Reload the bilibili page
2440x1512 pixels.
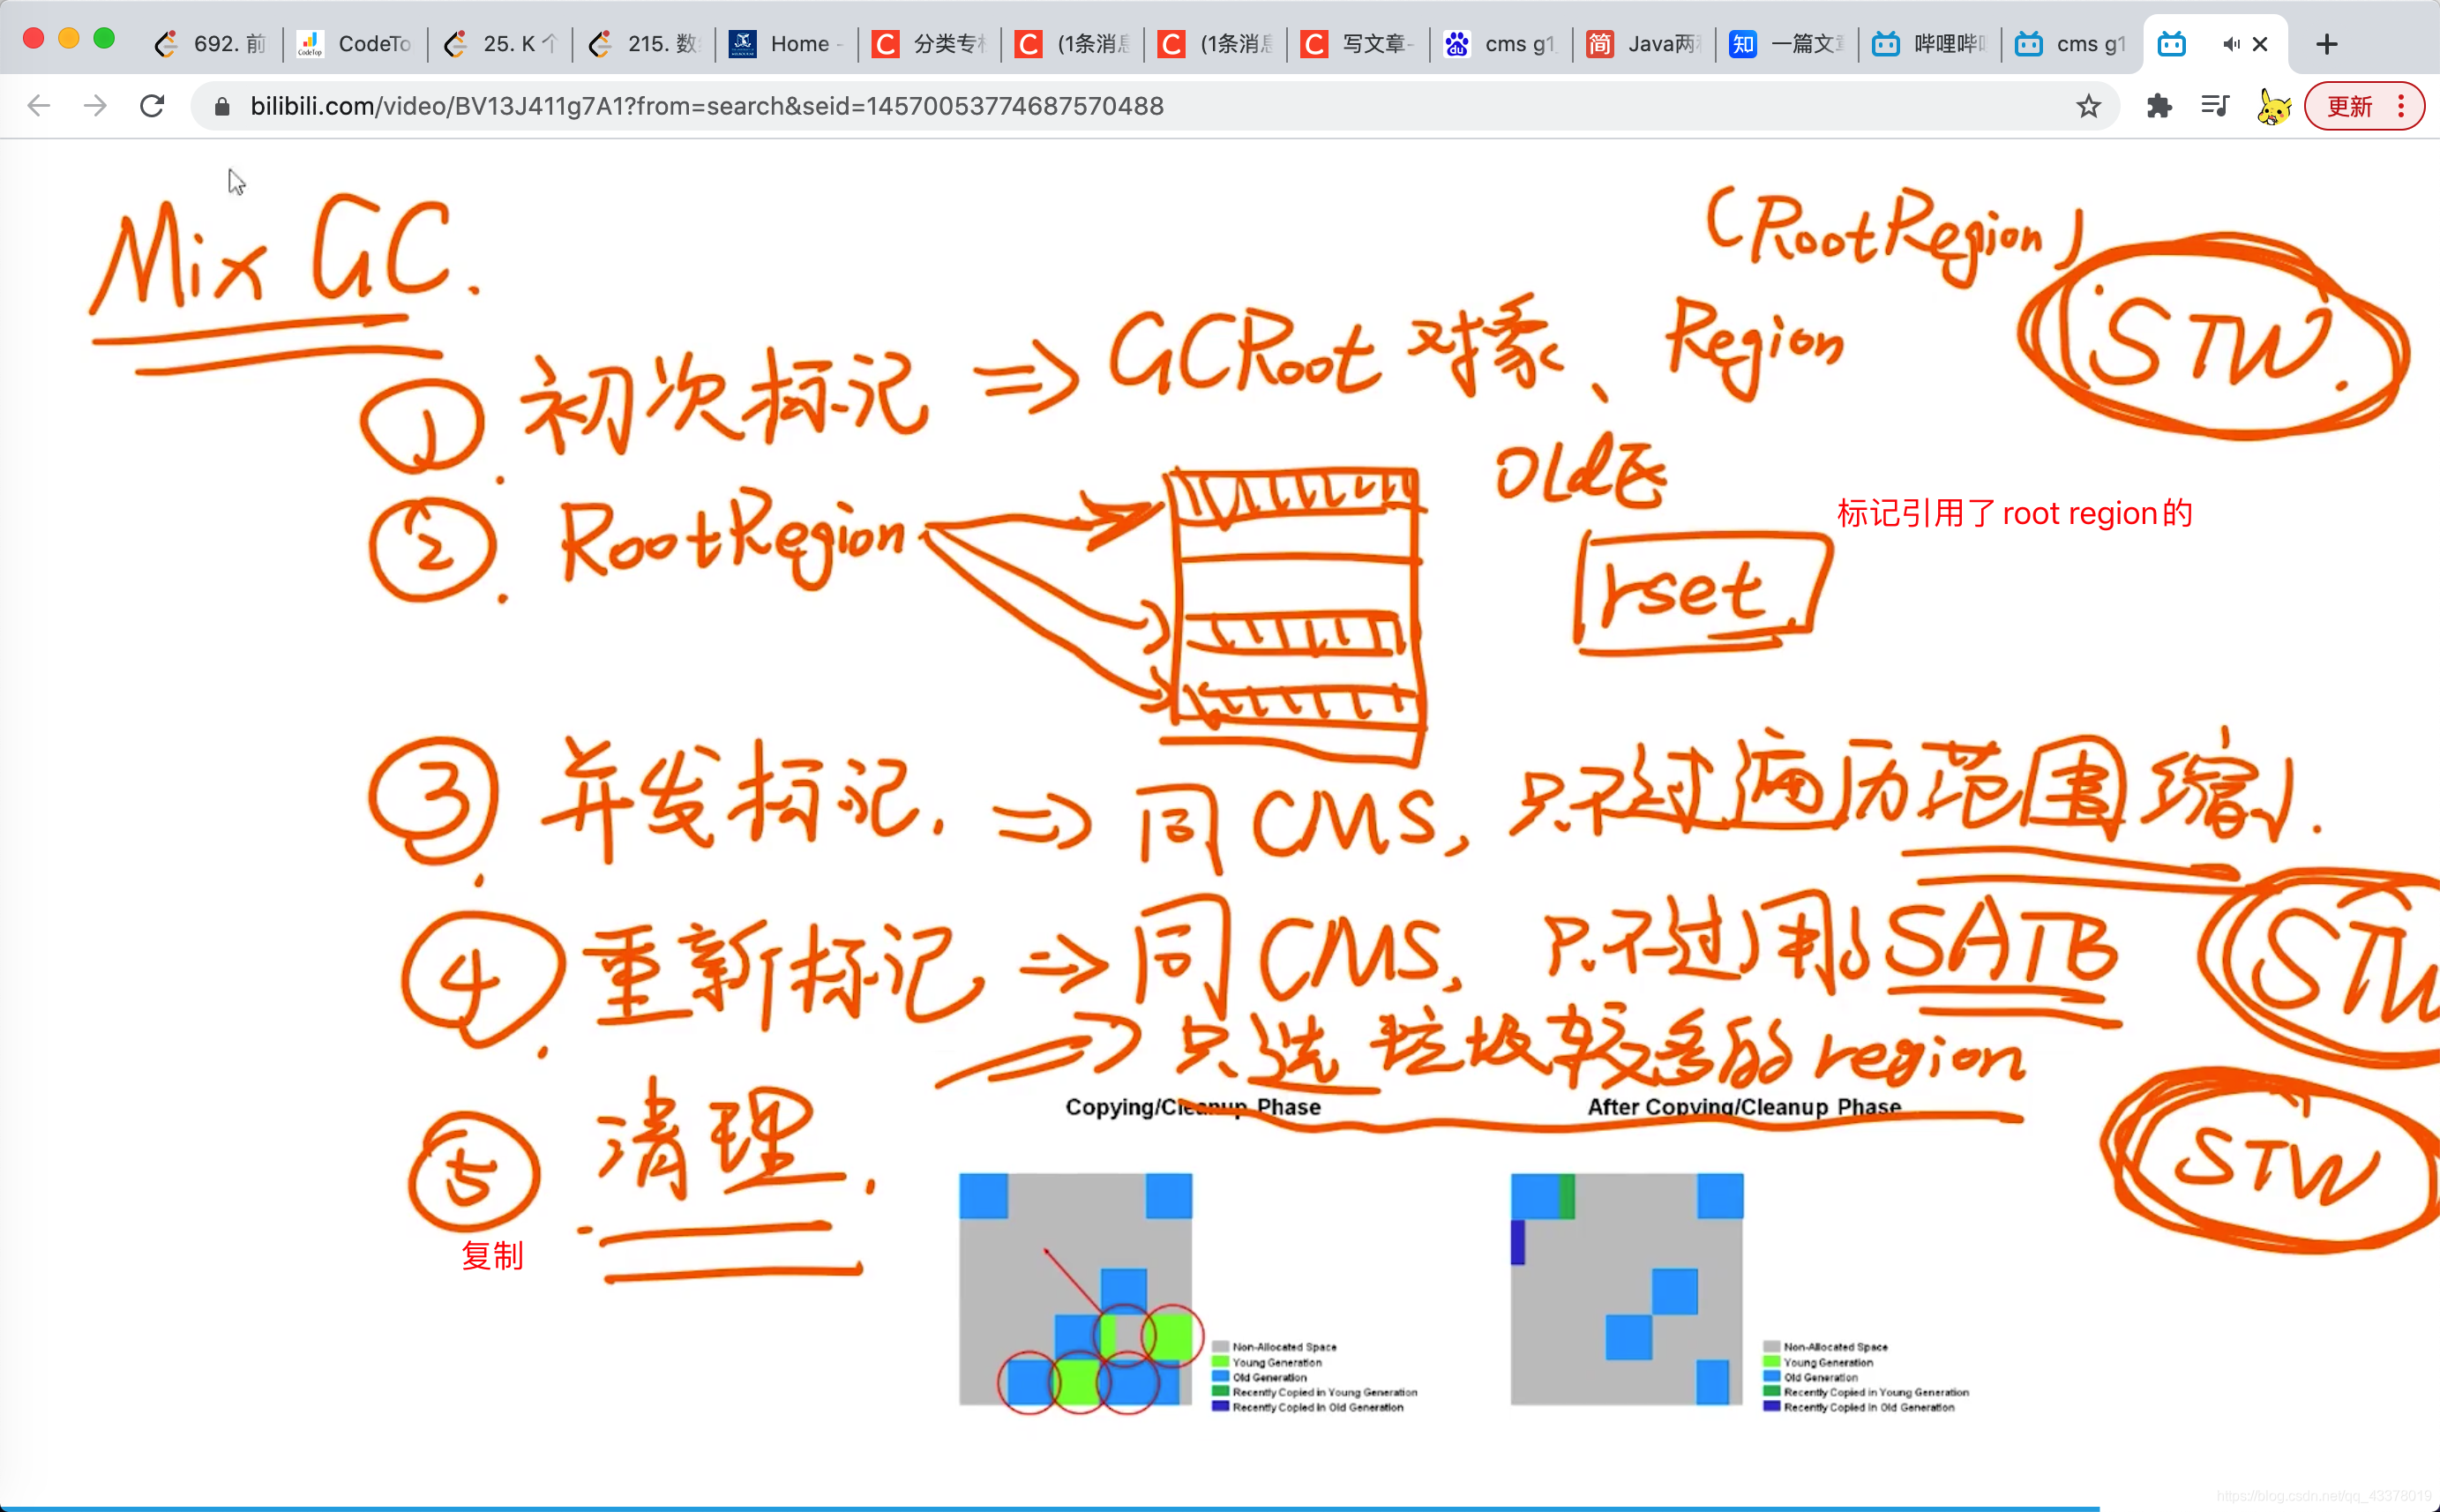(152, 106)
